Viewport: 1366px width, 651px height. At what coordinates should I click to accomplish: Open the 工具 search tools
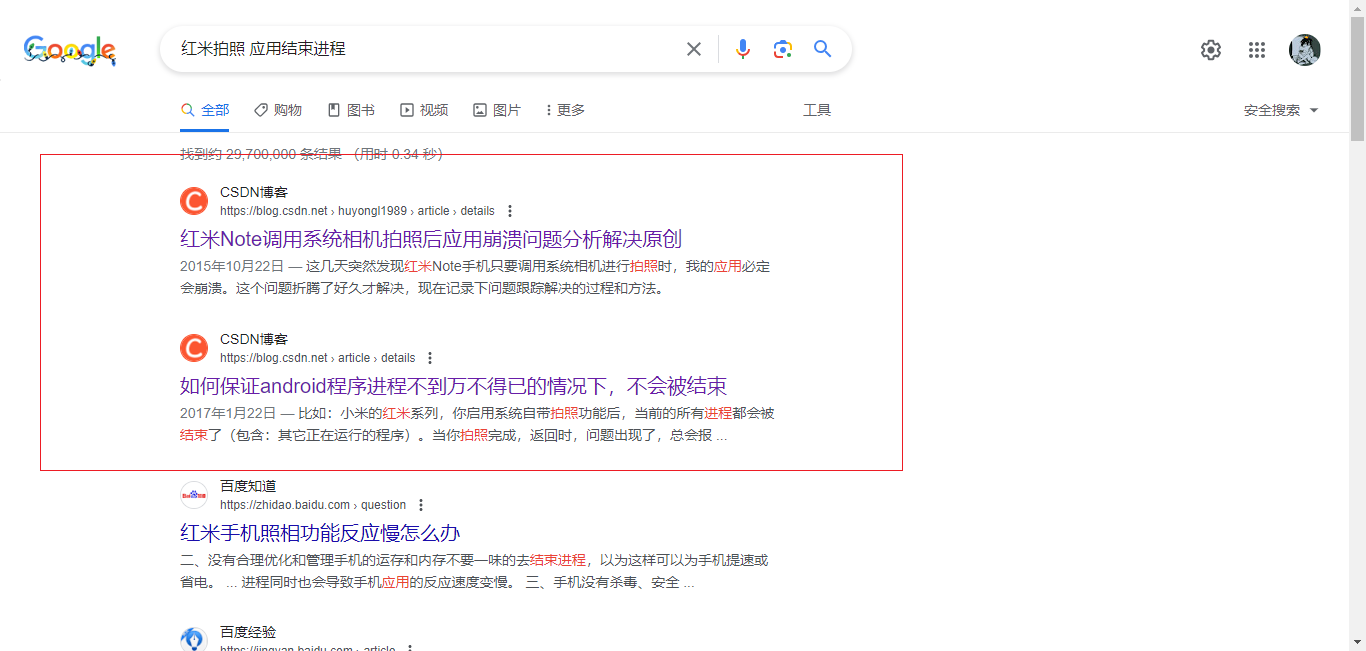pyautogui.click(x=817, y=110)
